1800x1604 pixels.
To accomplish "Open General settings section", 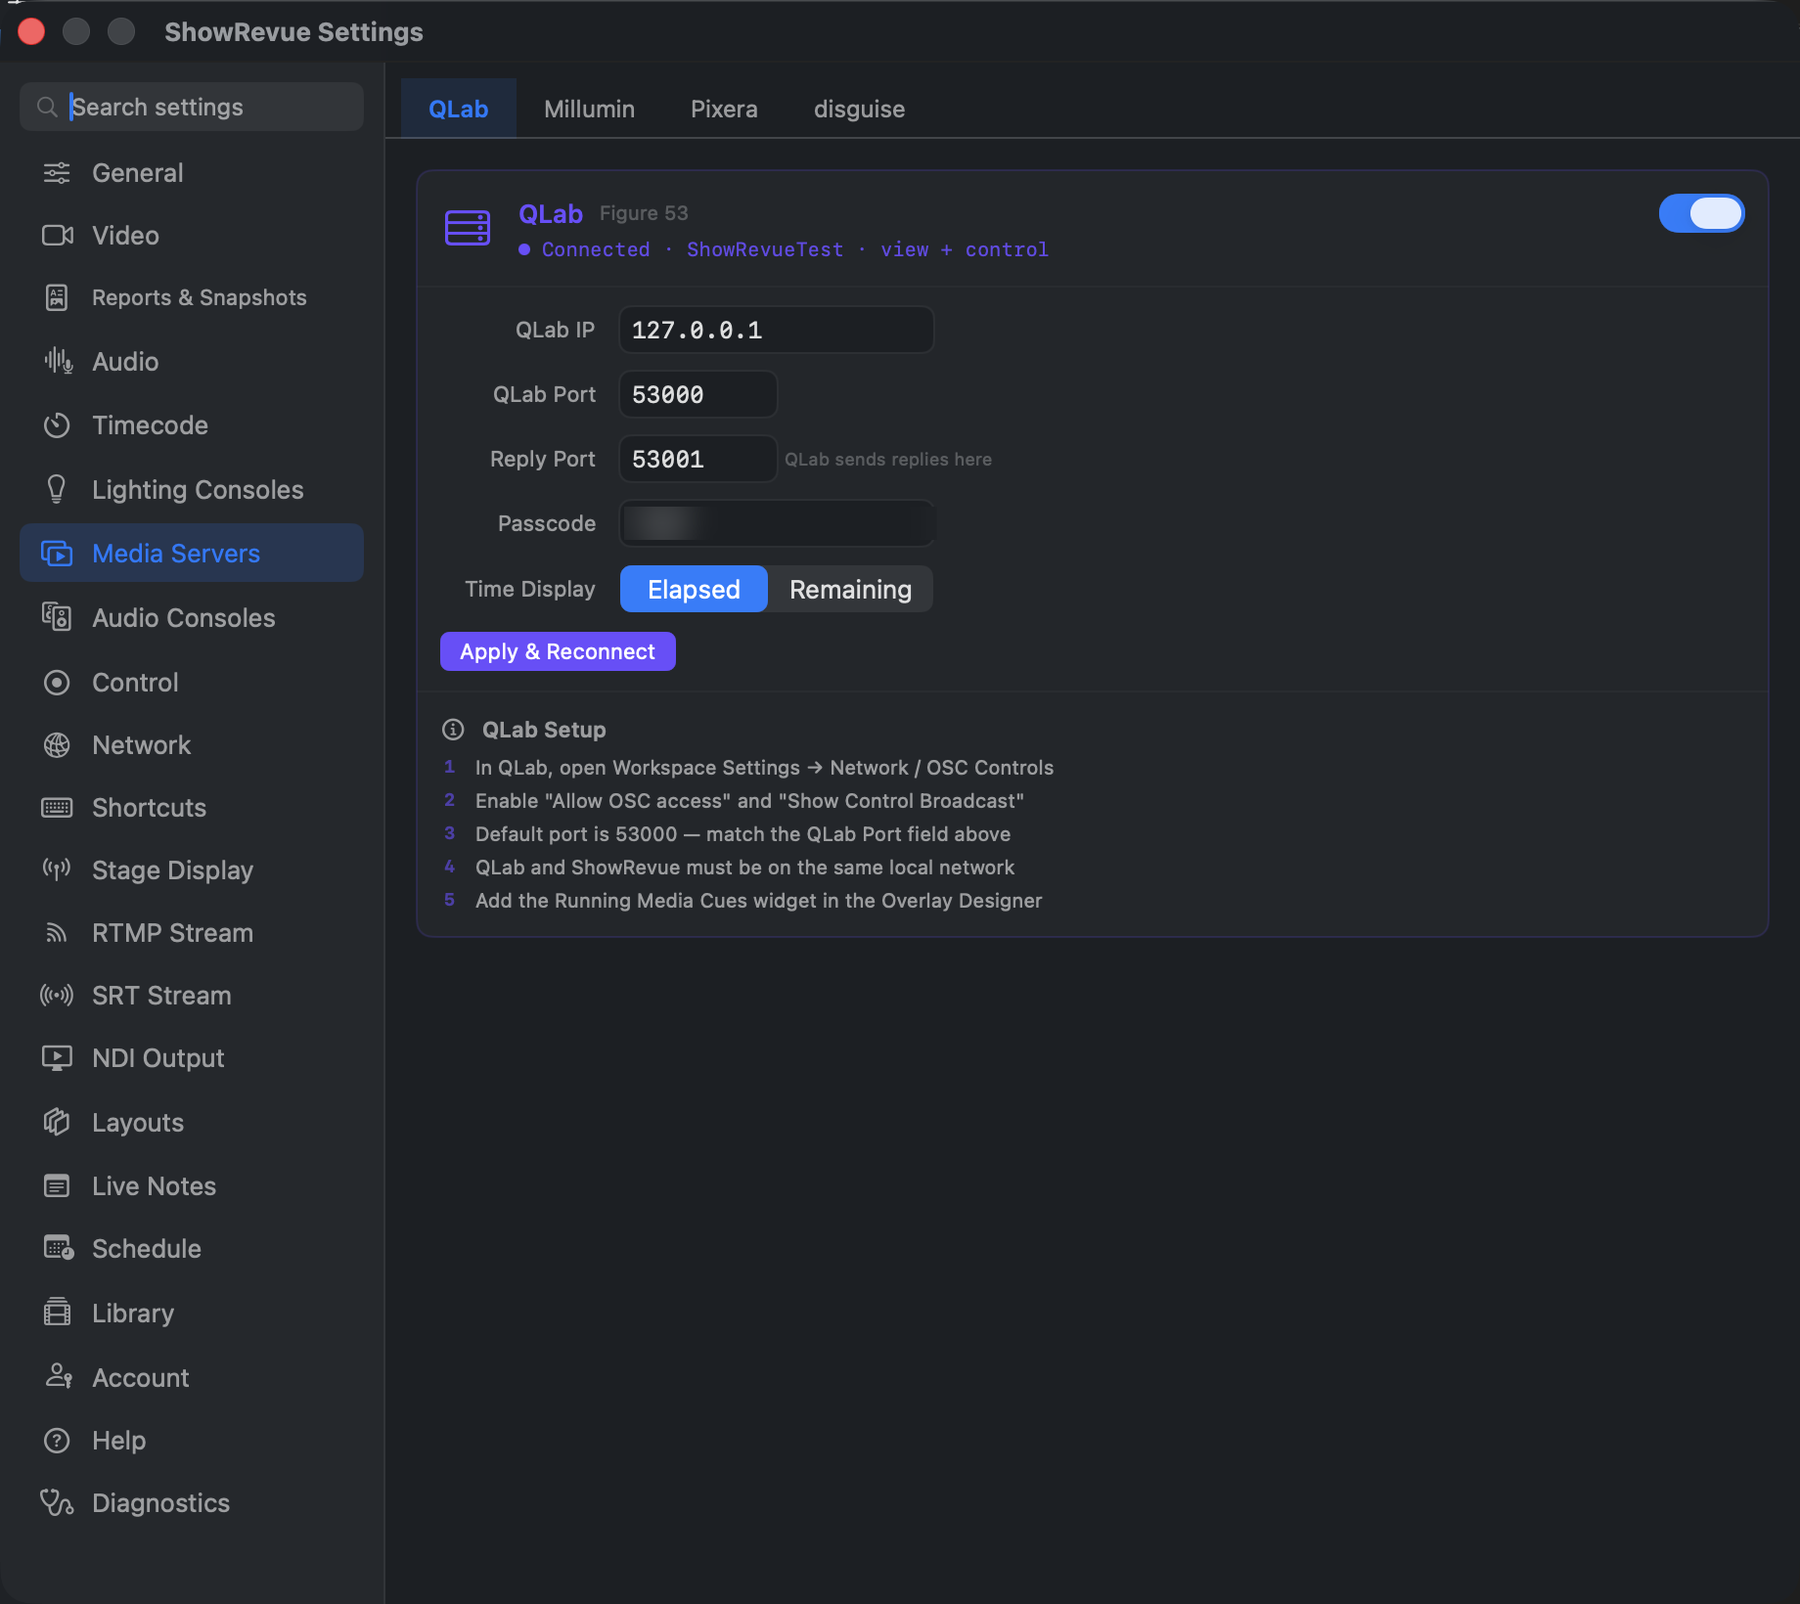I will click(x=191, y=173).
